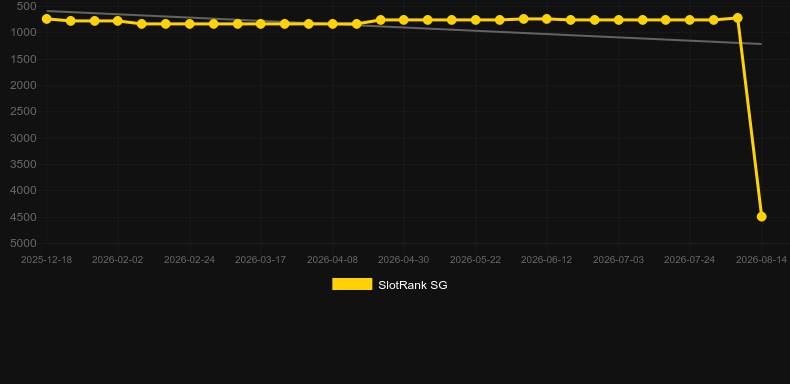This screenshot has width=790, height=384.
Task: Select the data point above 2026-05-22
Action: coord(475,20)
